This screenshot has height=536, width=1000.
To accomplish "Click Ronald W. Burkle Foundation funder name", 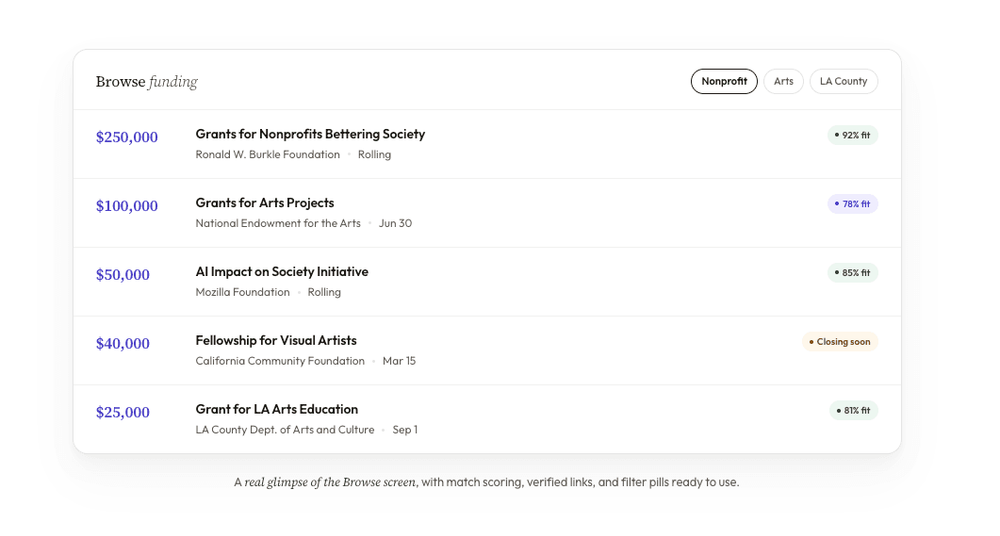I will click(268, 155).
